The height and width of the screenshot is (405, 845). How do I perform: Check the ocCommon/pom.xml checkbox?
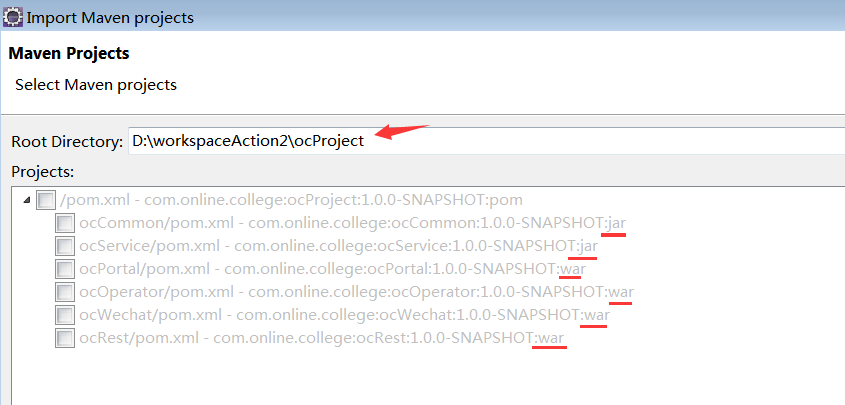click(x=65, y=223)
